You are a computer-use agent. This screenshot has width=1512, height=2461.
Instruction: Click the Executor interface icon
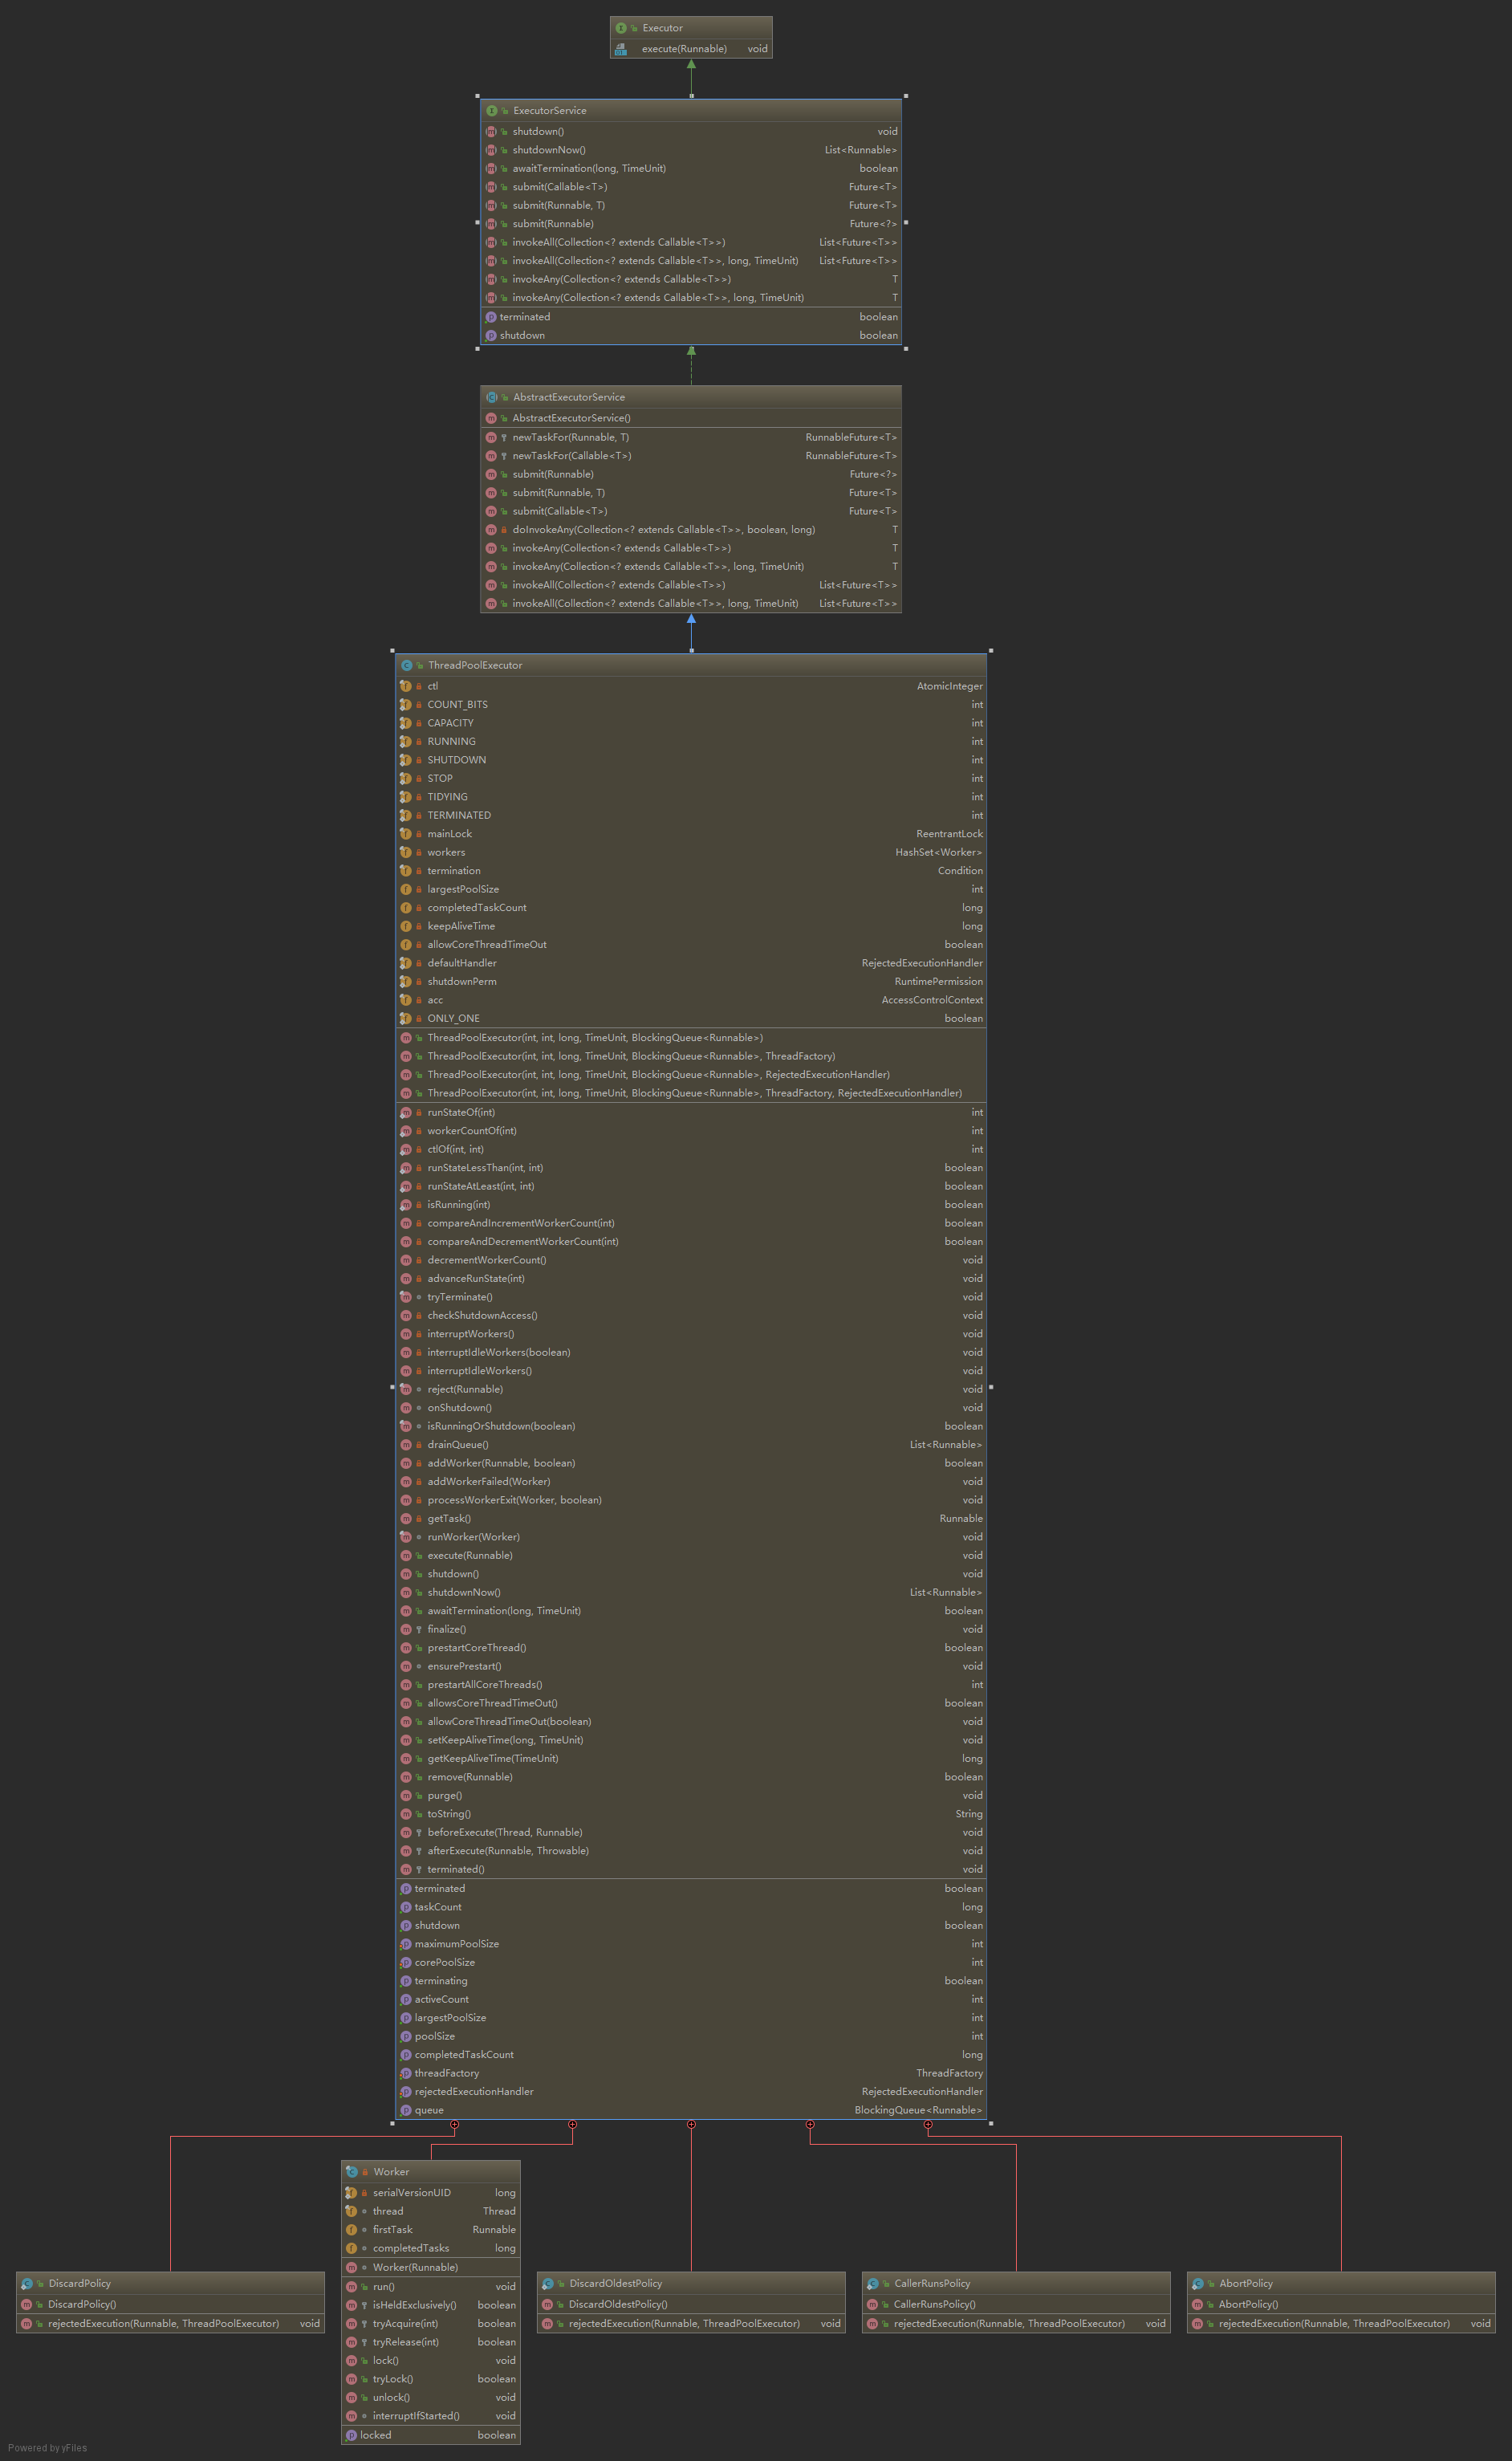tap(621, 28)
